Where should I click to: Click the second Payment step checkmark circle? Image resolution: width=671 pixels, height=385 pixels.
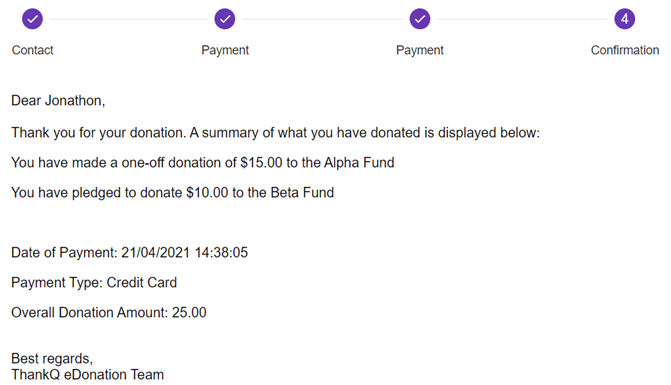pos(420,19)
